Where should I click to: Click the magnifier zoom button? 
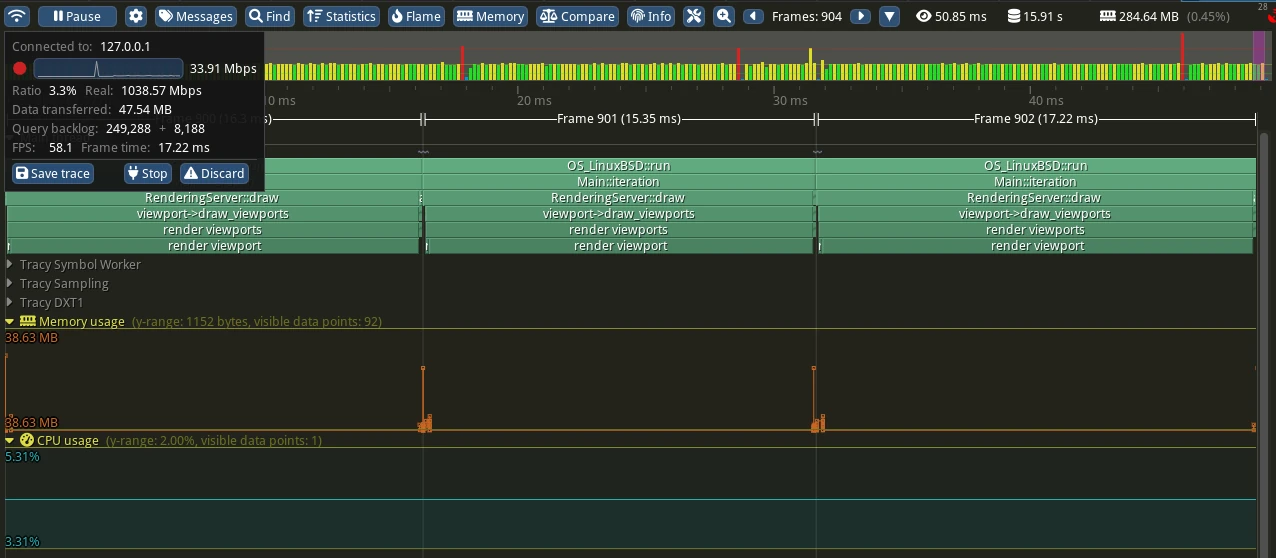(723, 16)
